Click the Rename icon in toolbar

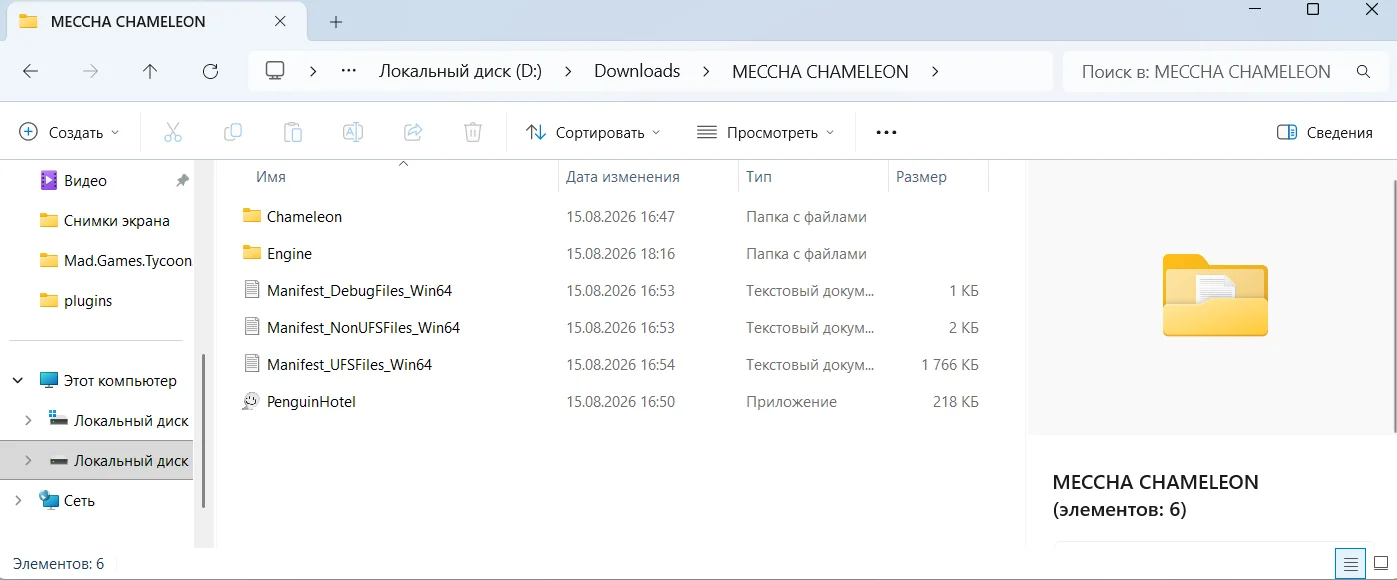353,132
